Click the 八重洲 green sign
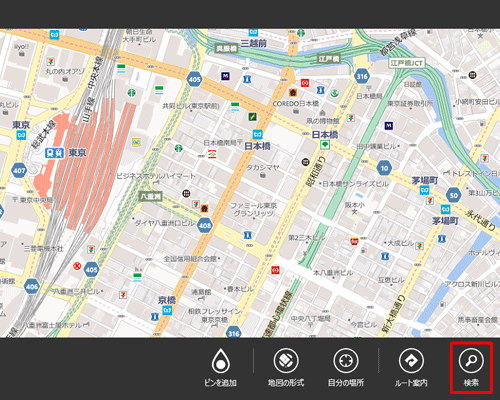Image resolution: width=500 pixels, height=400 pixels. coord(150,196)
